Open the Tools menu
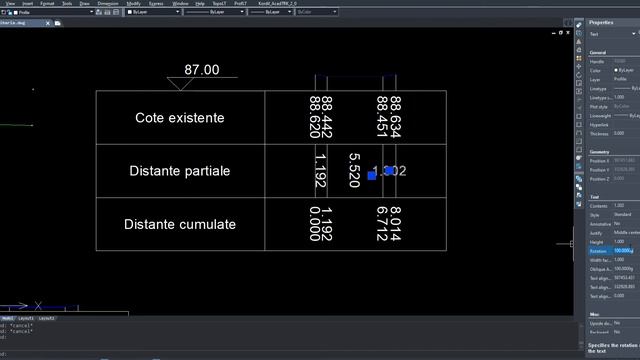Viewport: 640px width, 360px height. pos(67,3)
